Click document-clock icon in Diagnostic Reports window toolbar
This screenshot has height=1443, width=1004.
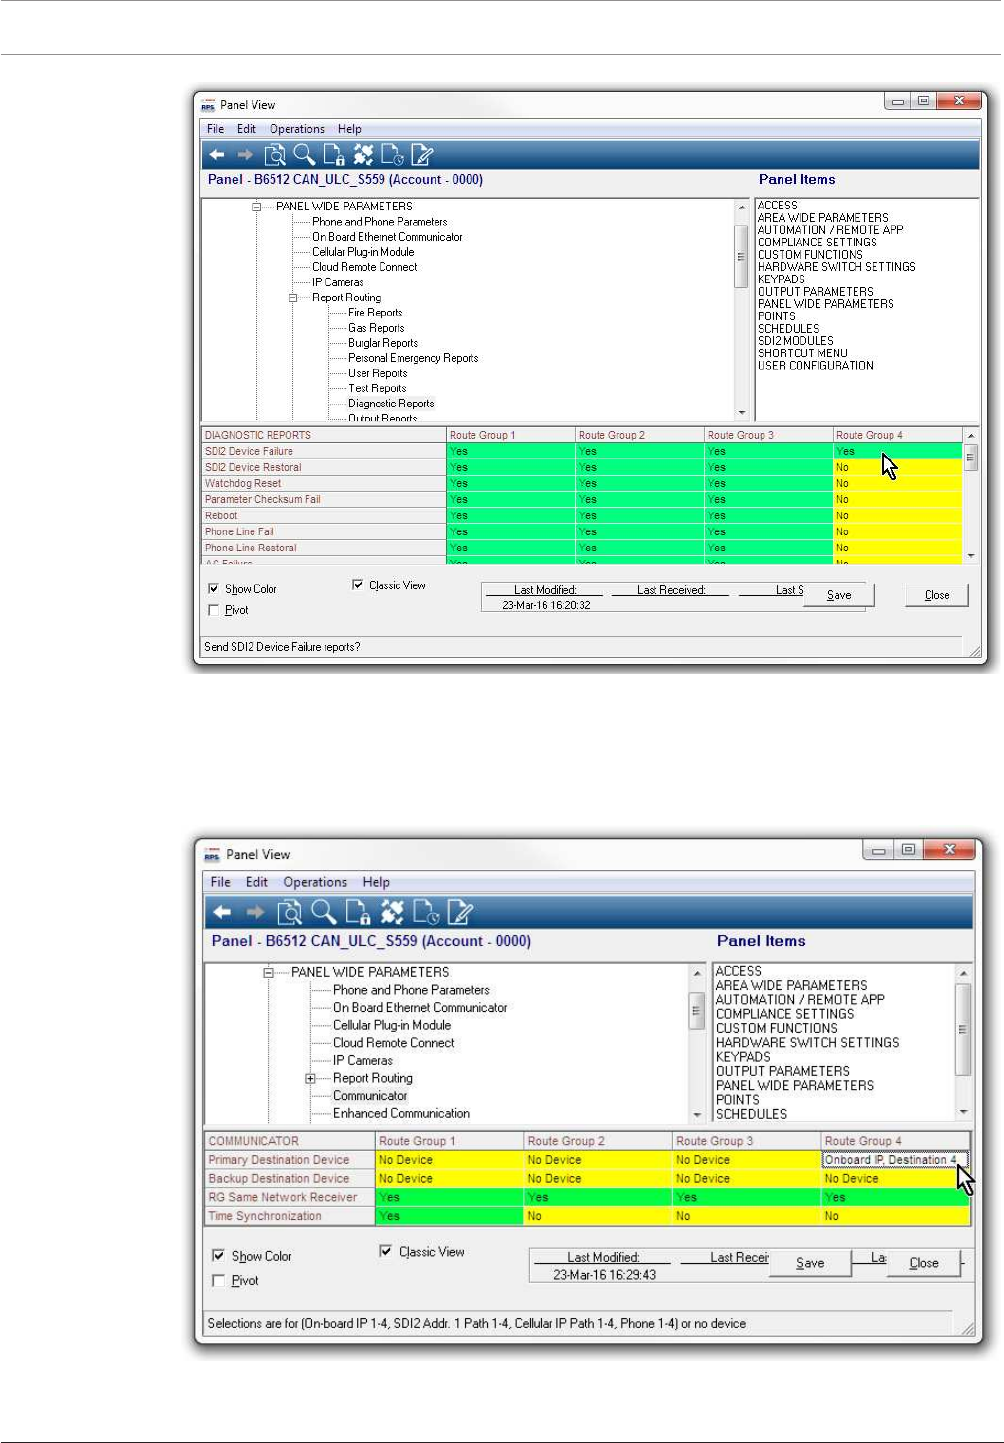(392, 155)
